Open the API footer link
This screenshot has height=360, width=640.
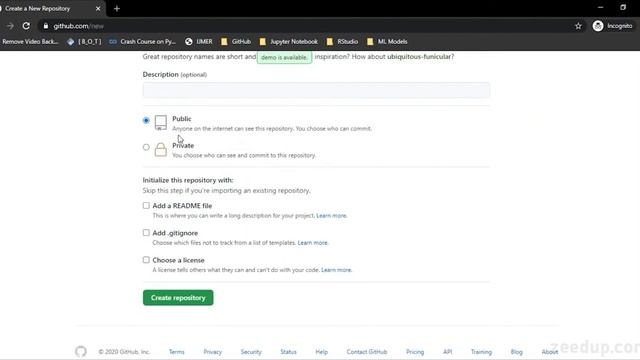click(448, 352)
